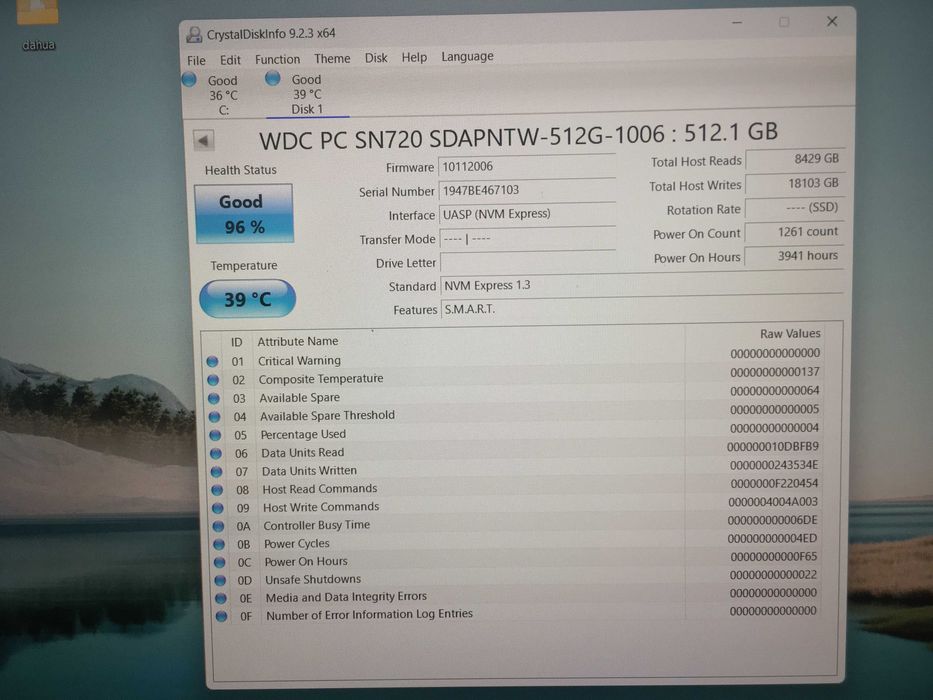The width and height of the screenshot is (933, 700).
Task: Select the Disk 1 tab
Action: coord(306,94)
